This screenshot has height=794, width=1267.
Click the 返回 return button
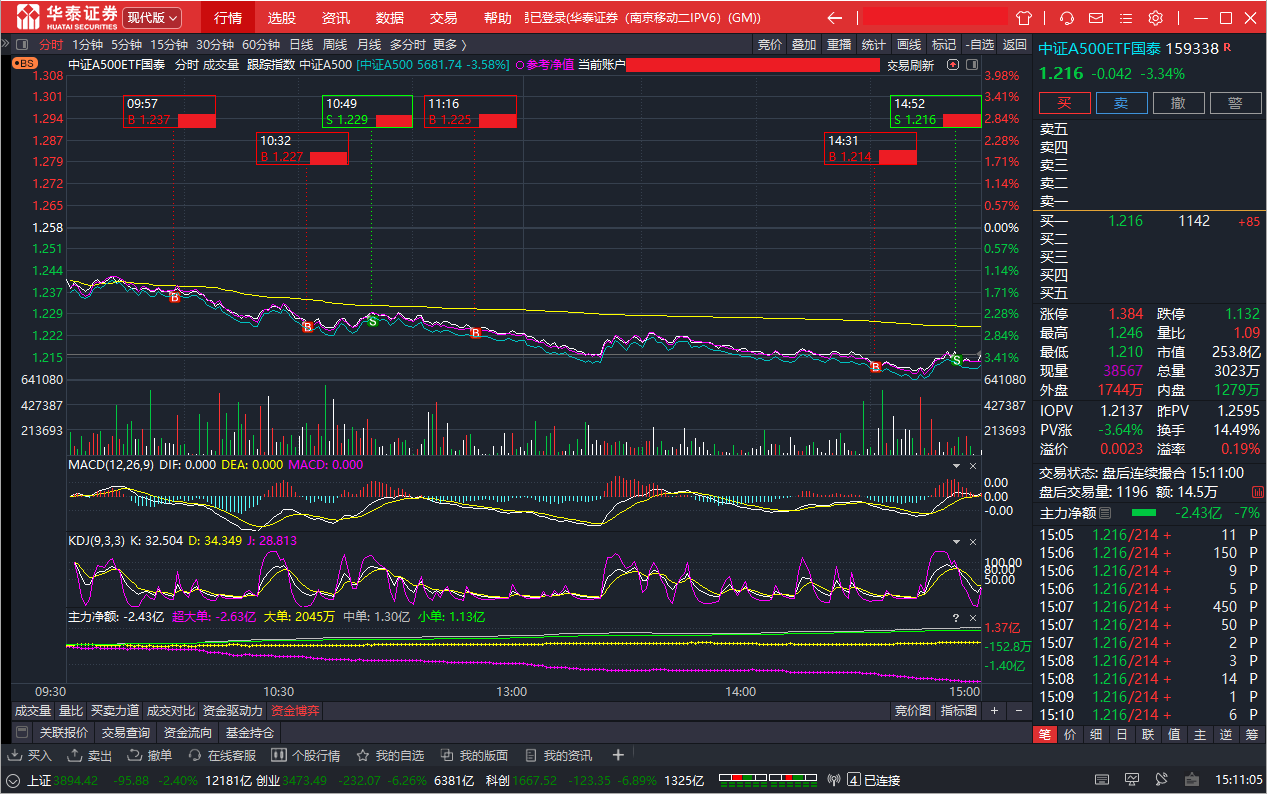coord(1015,44)
